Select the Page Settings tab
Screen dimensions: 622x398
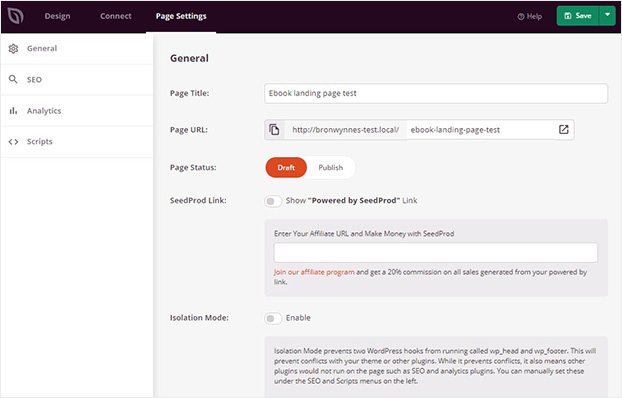tap(181, 16)
